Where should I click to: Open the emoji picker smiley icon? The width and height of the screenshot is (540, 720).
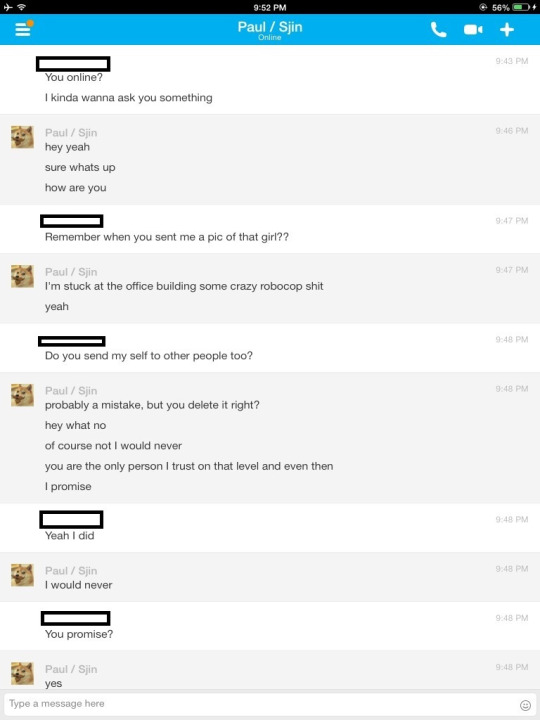pos(525,705)
